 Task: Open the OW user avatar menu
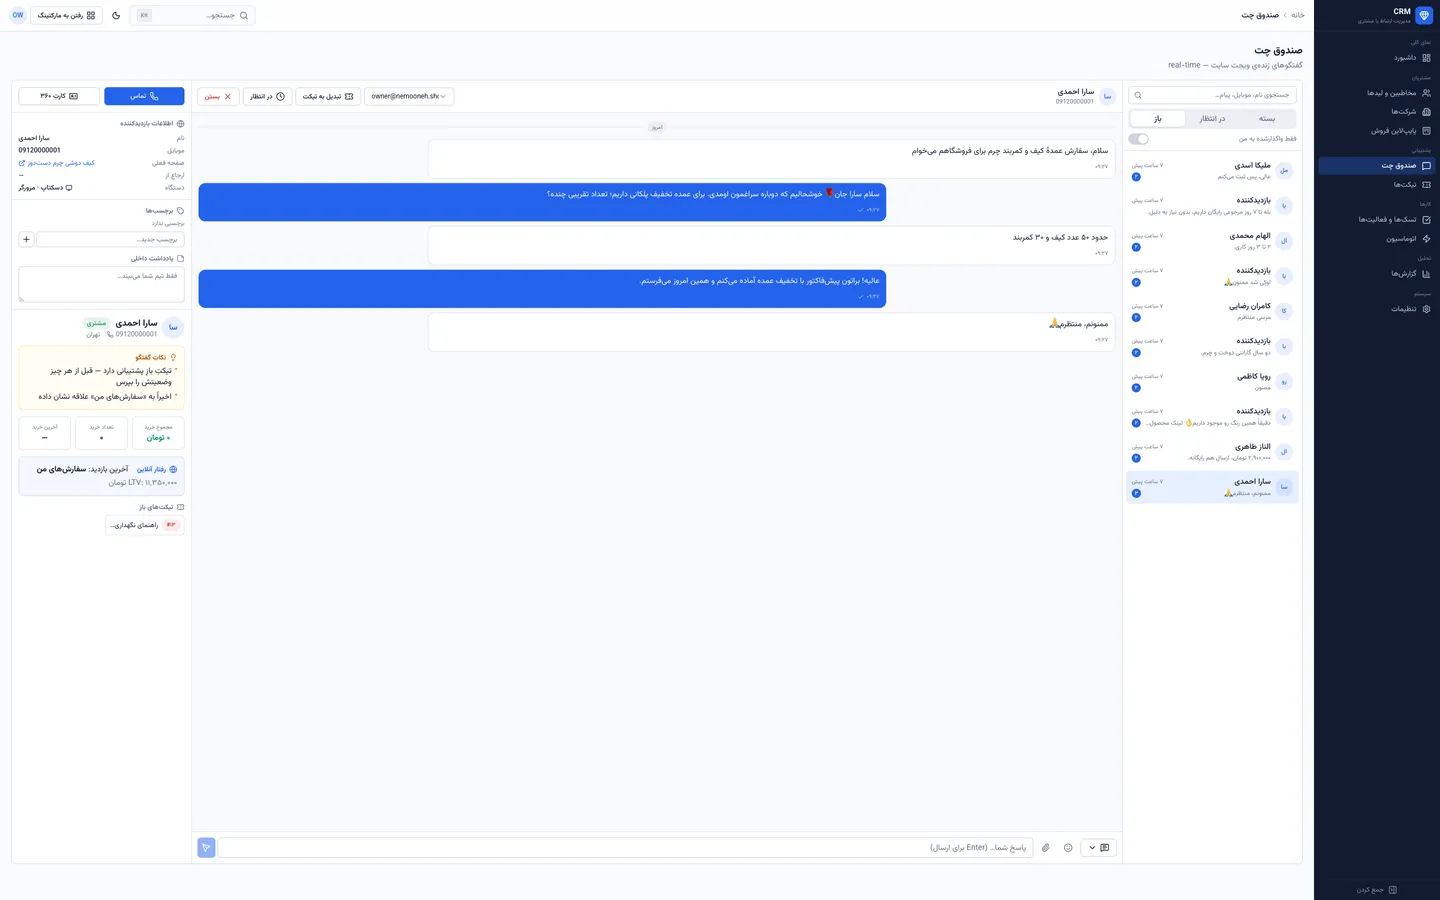pos(17,15)
